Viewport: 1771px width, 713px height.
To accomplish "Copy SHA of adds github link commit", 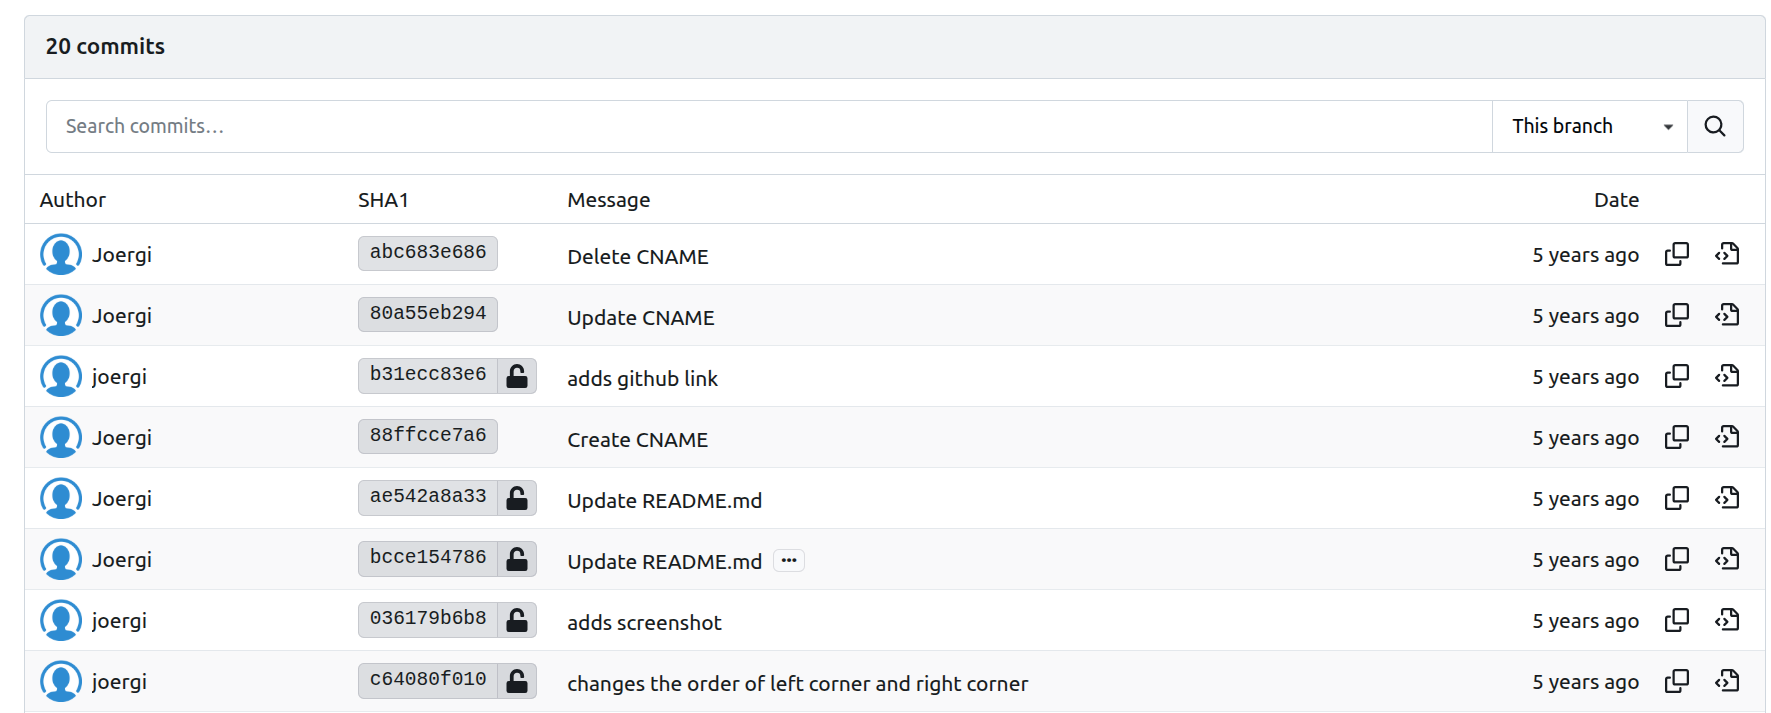I will 1676,376.
